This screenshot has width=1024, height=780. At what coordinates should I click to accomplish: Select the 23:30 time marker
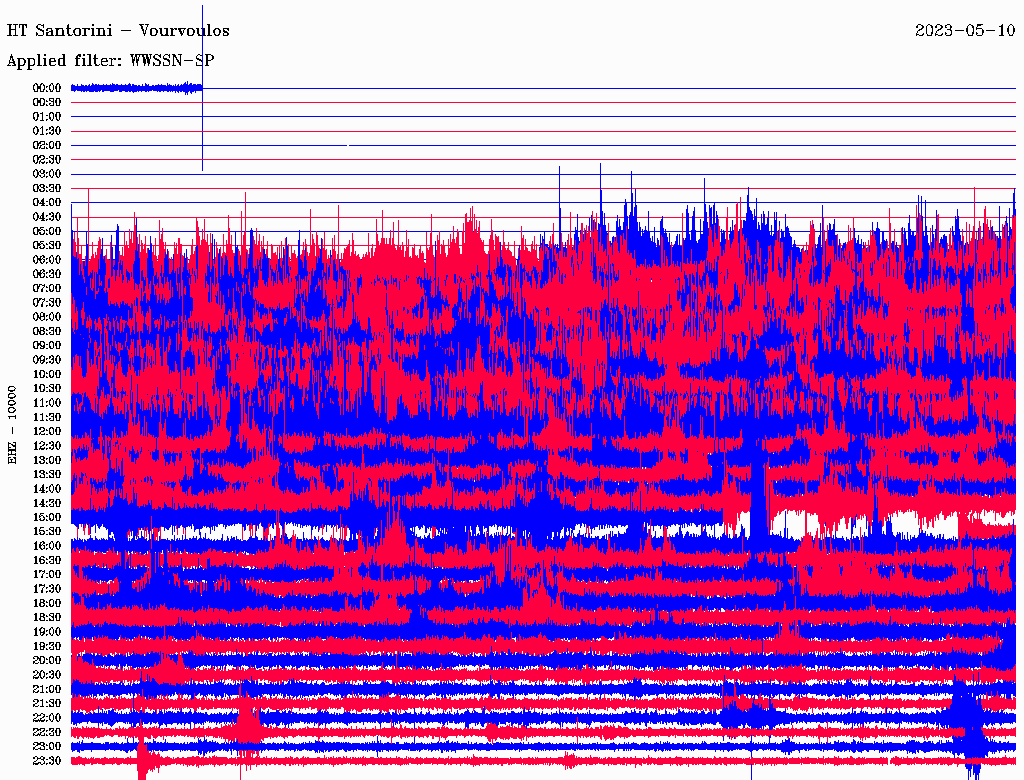(x=47, y=761)
